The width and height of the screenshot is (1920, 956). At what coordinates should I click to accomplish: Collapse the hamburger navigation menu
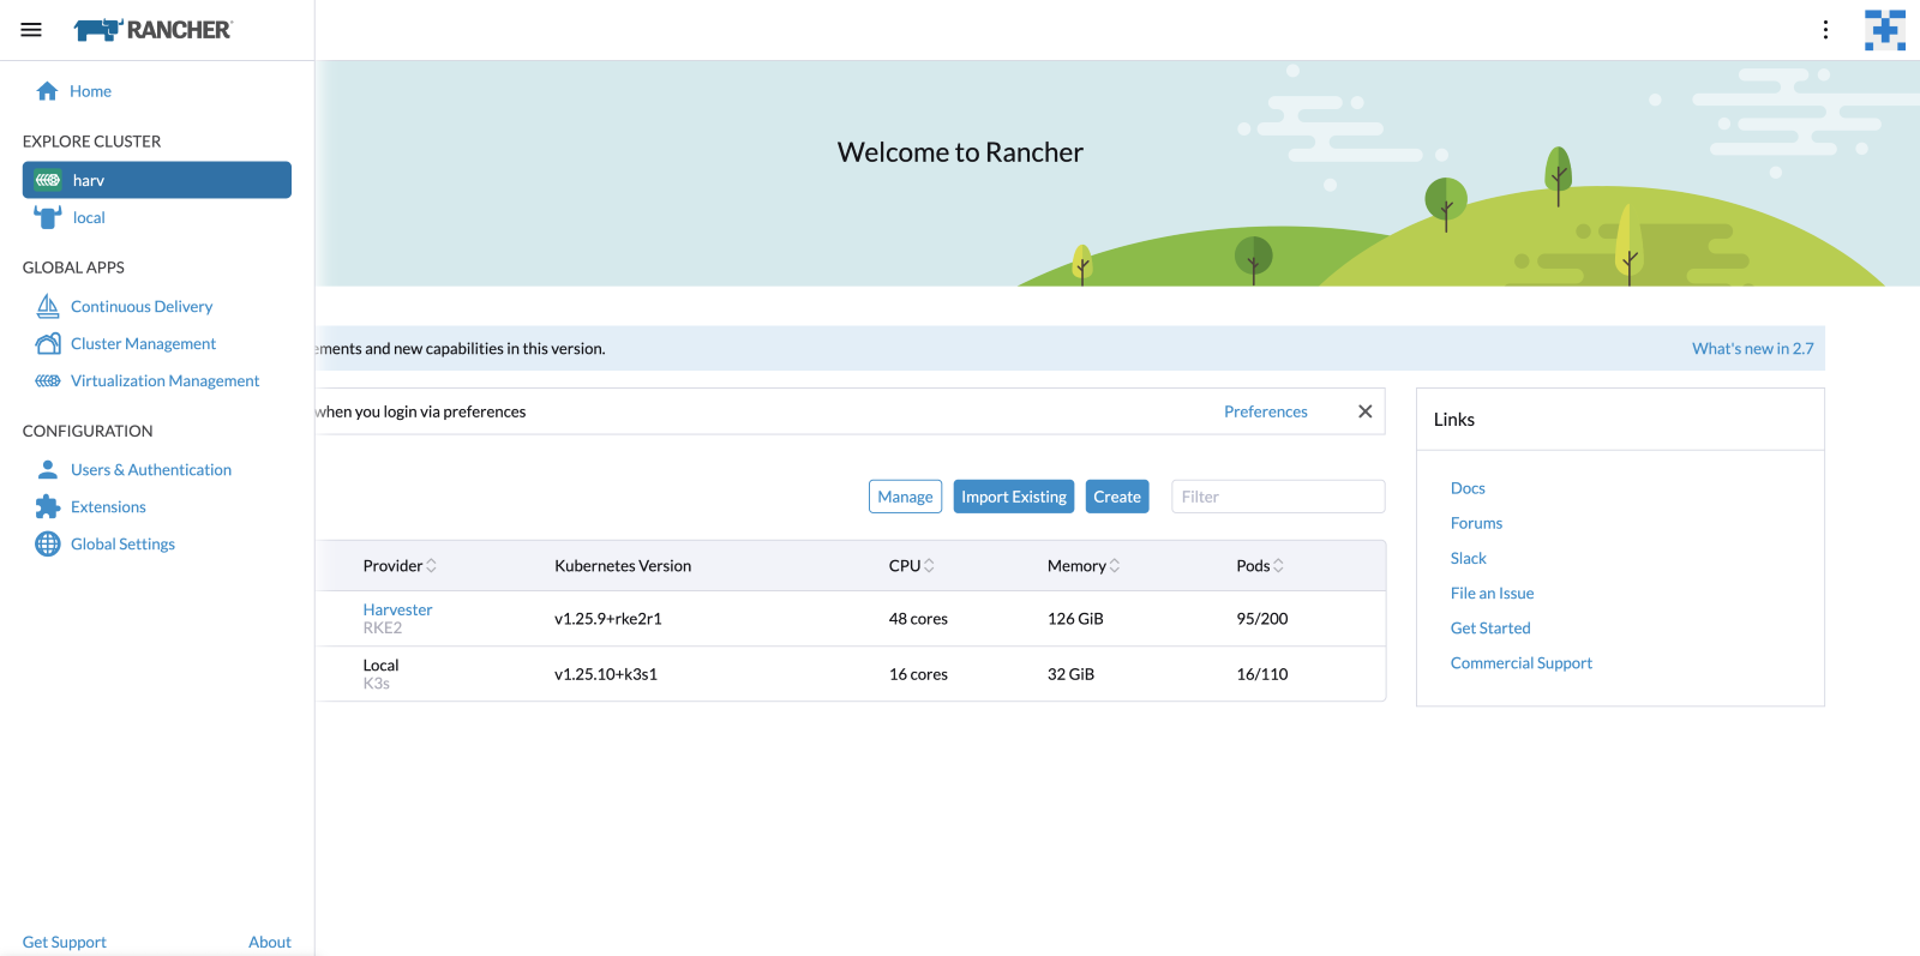(31, 30)
